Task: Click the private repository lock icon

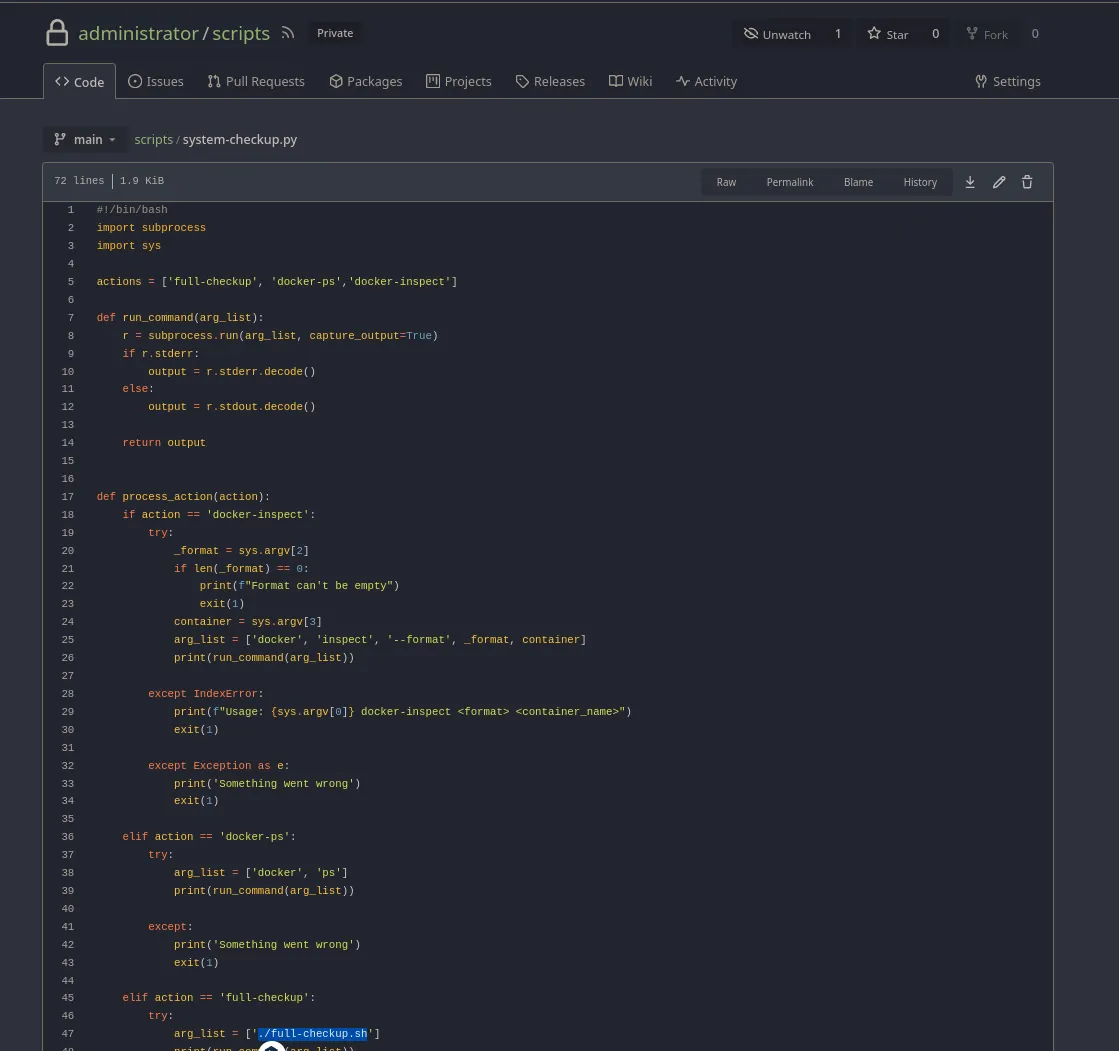Action: coord(57,33)
